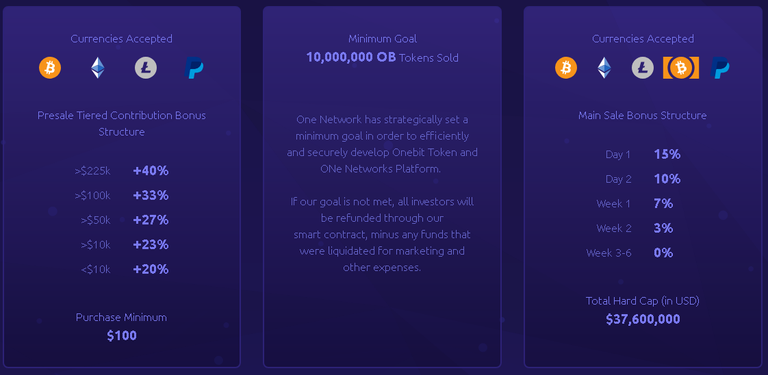Select the +40% bonus tier value
The image size is (768, 375).
tap(151, 171)
